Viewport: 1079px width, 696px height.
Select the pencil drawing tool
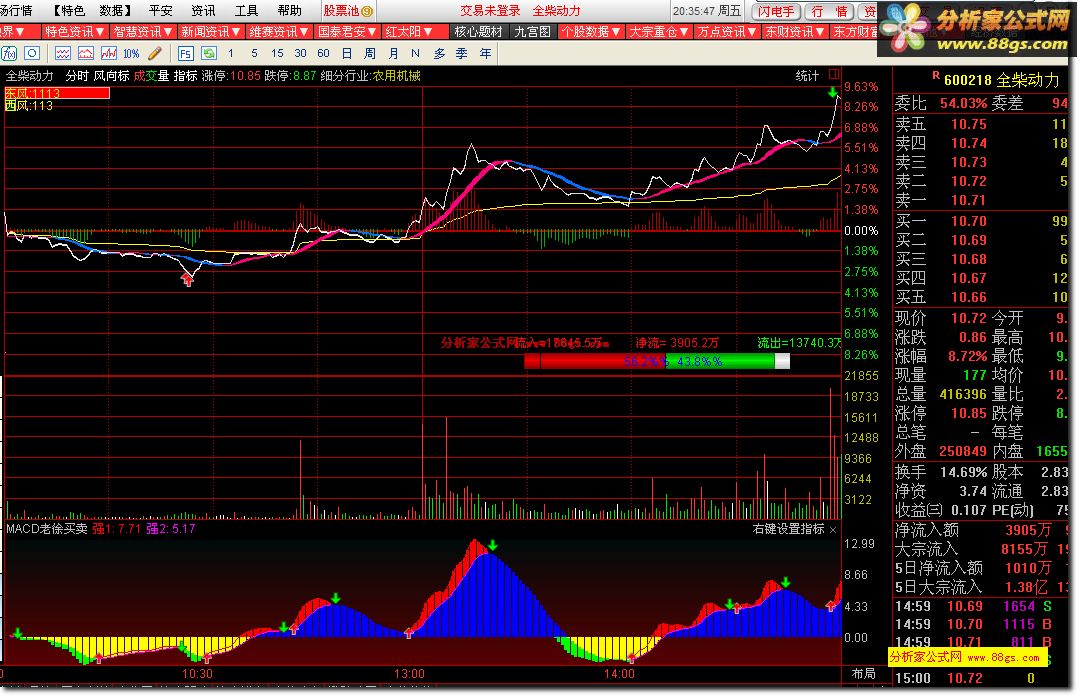coord(155,53)
